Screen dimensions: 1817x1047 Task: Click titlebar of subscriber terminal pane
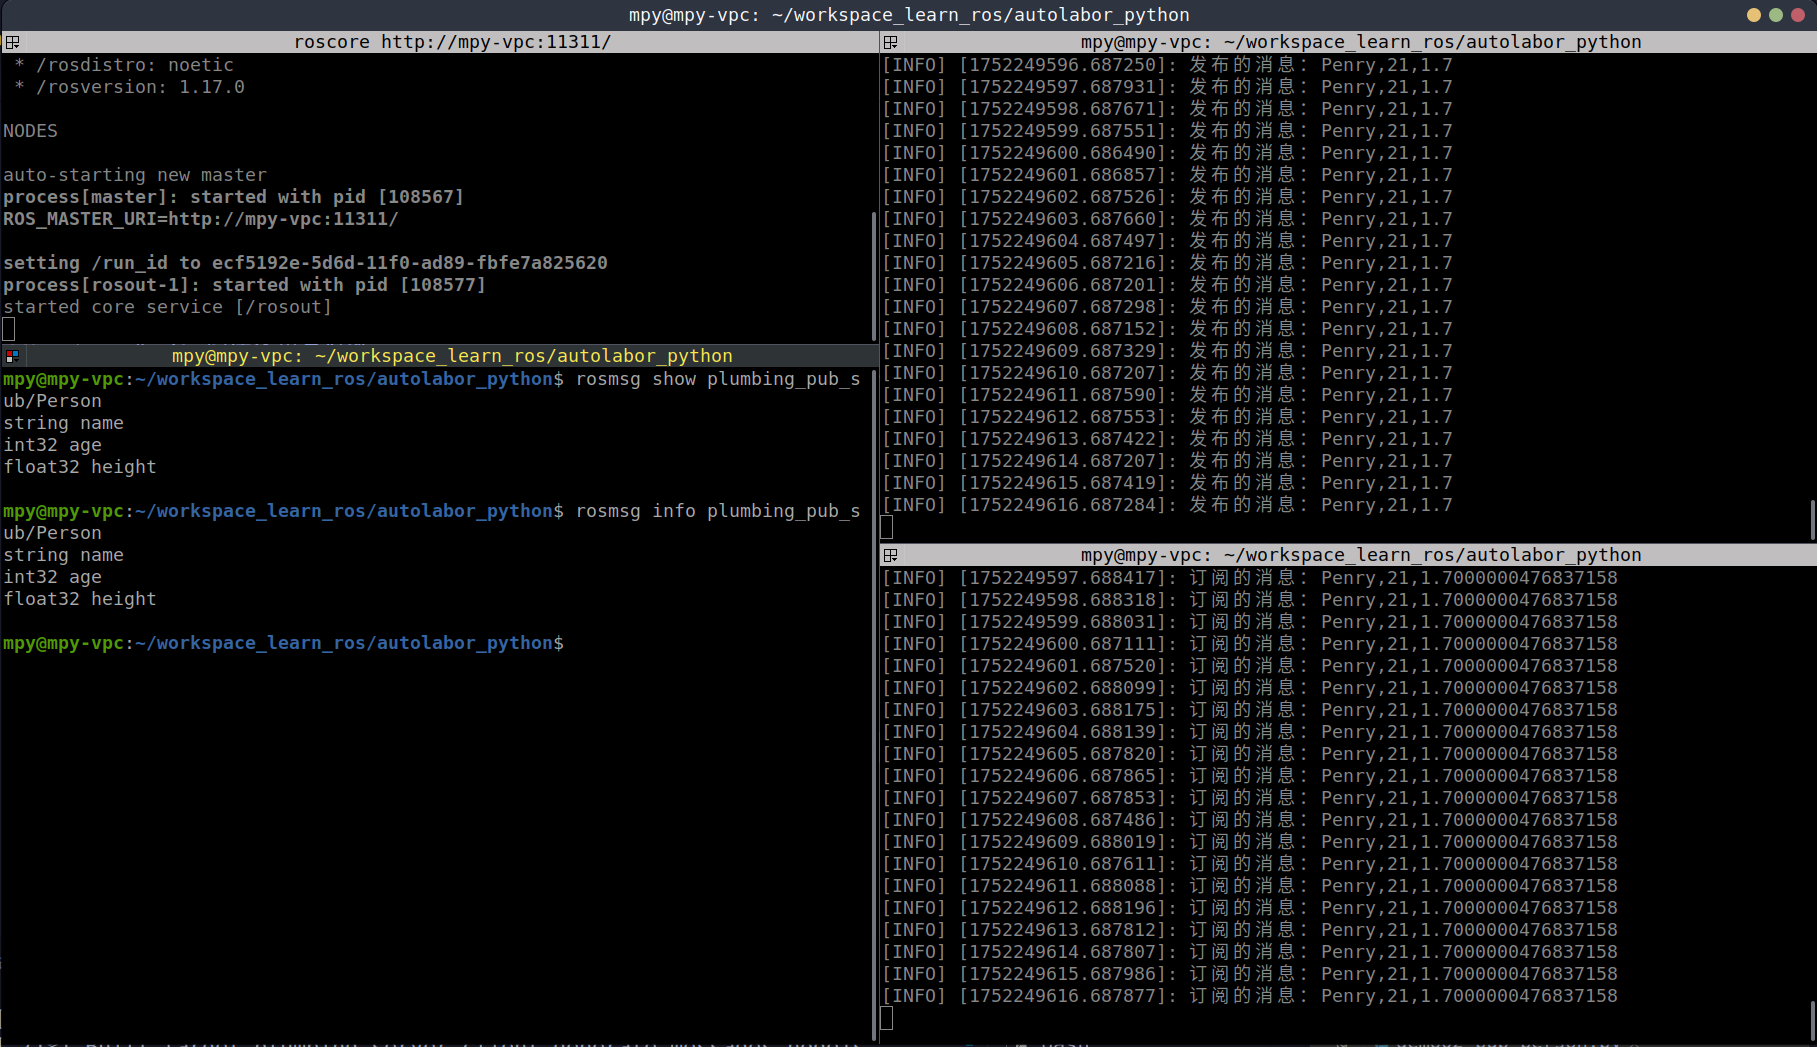pyautogui.click(x=1360, y=555)
